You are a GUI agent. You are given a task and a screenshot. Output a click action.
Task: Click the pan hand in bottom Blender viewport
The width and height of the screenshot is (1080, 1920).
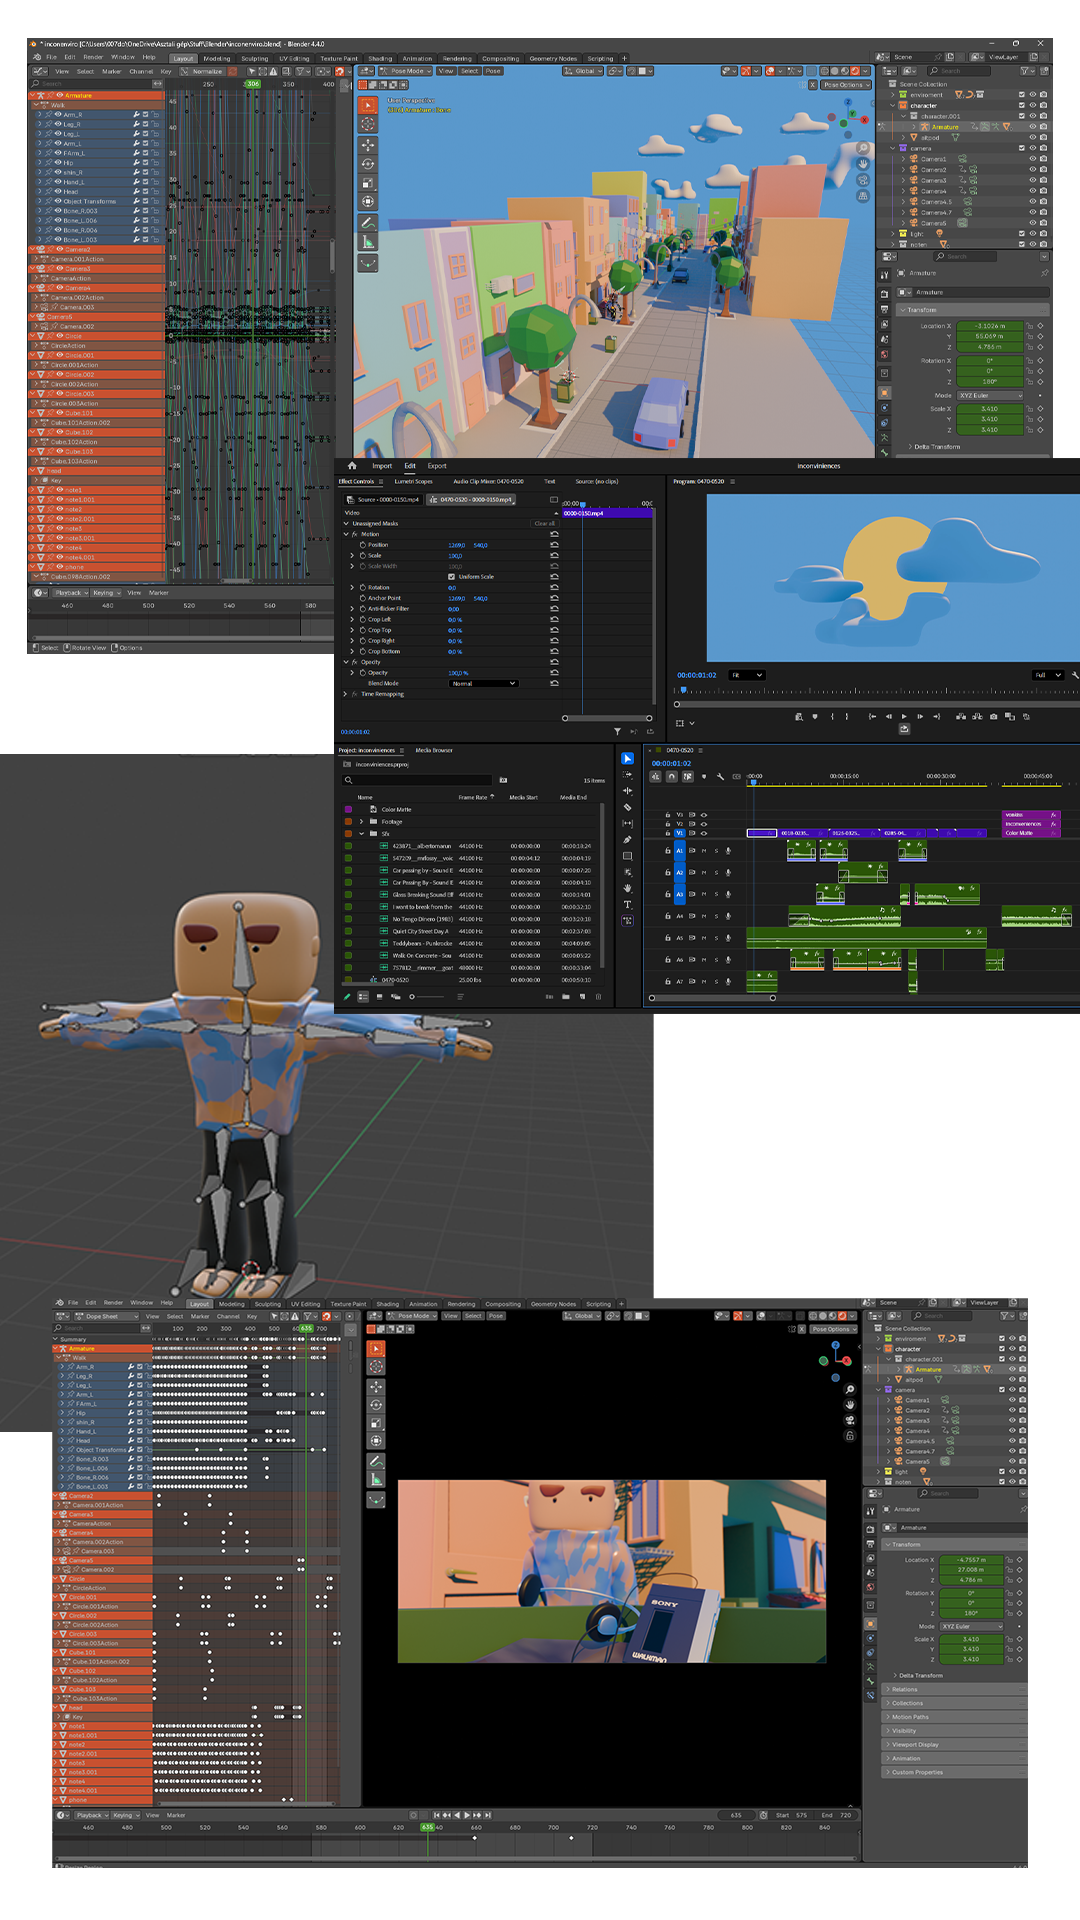[850, 1405]
